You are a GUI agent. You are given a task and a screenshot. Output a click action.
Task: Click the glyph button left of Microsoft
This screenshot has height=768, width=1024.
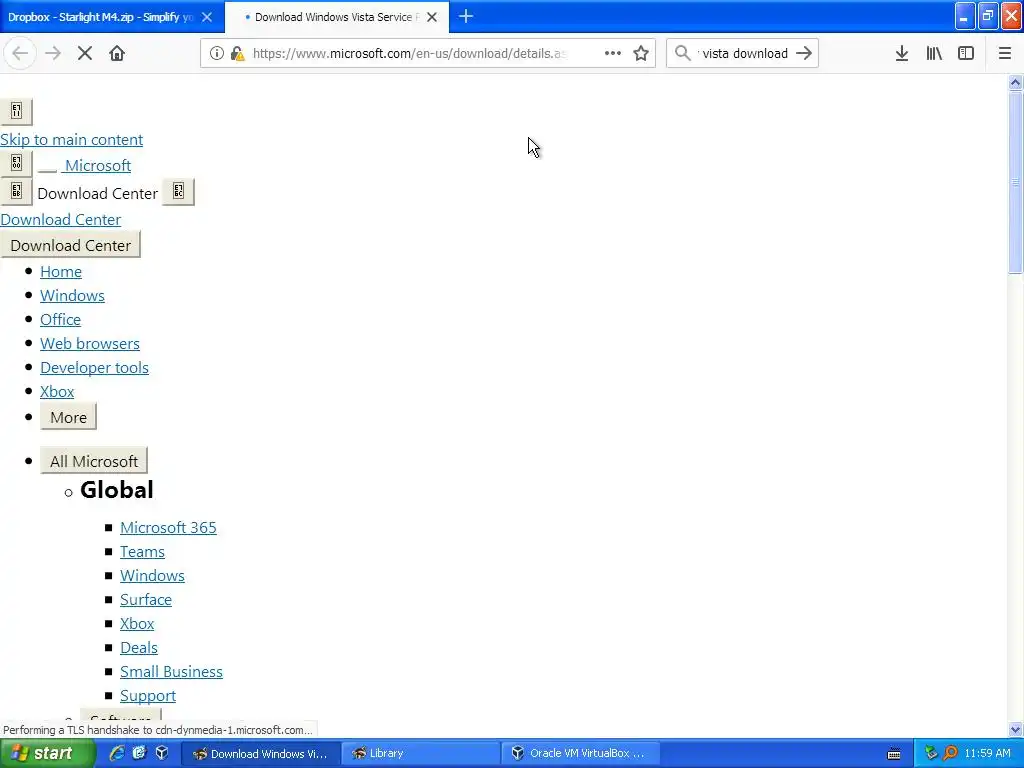[16, 163]
